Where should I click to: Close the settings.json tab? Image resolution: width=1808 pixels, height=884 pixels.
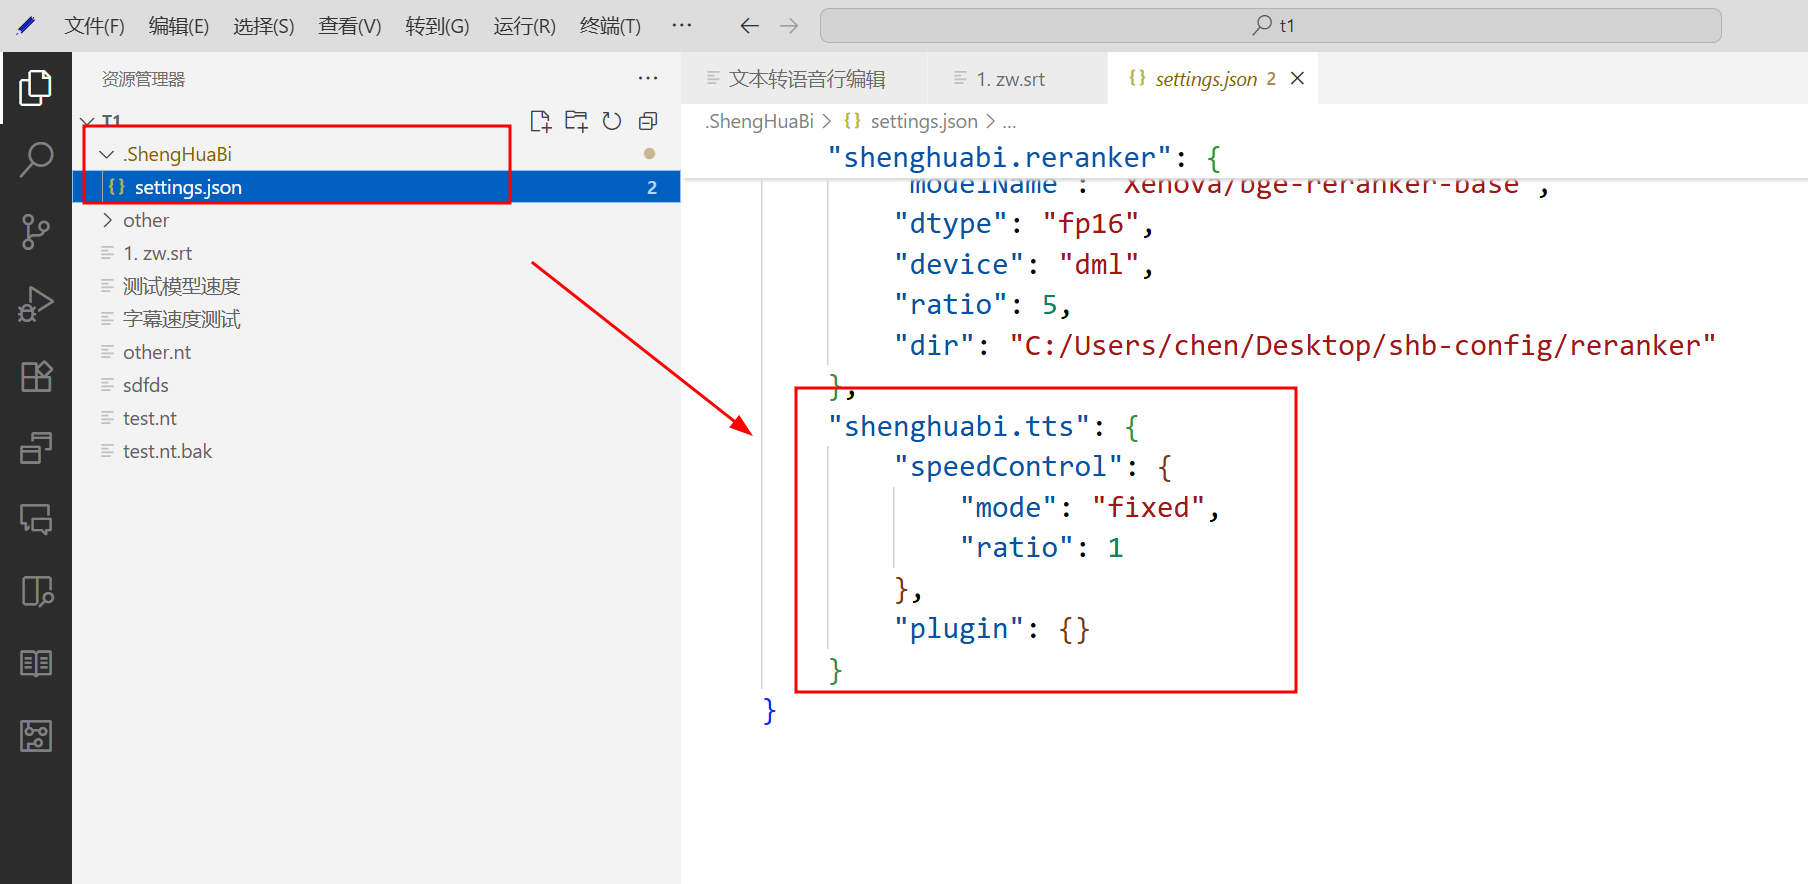point(1297,78)
